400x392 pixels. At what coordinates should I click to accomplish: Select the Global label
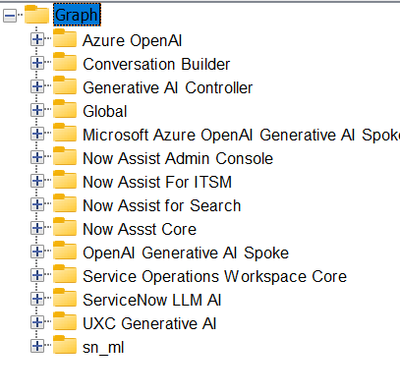pyautogui.click(x=105, y=112)
